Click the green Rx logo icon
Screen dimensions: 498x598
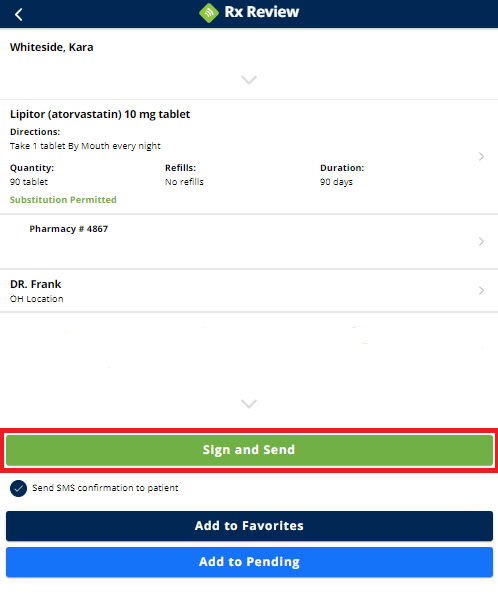coord(209,13)
